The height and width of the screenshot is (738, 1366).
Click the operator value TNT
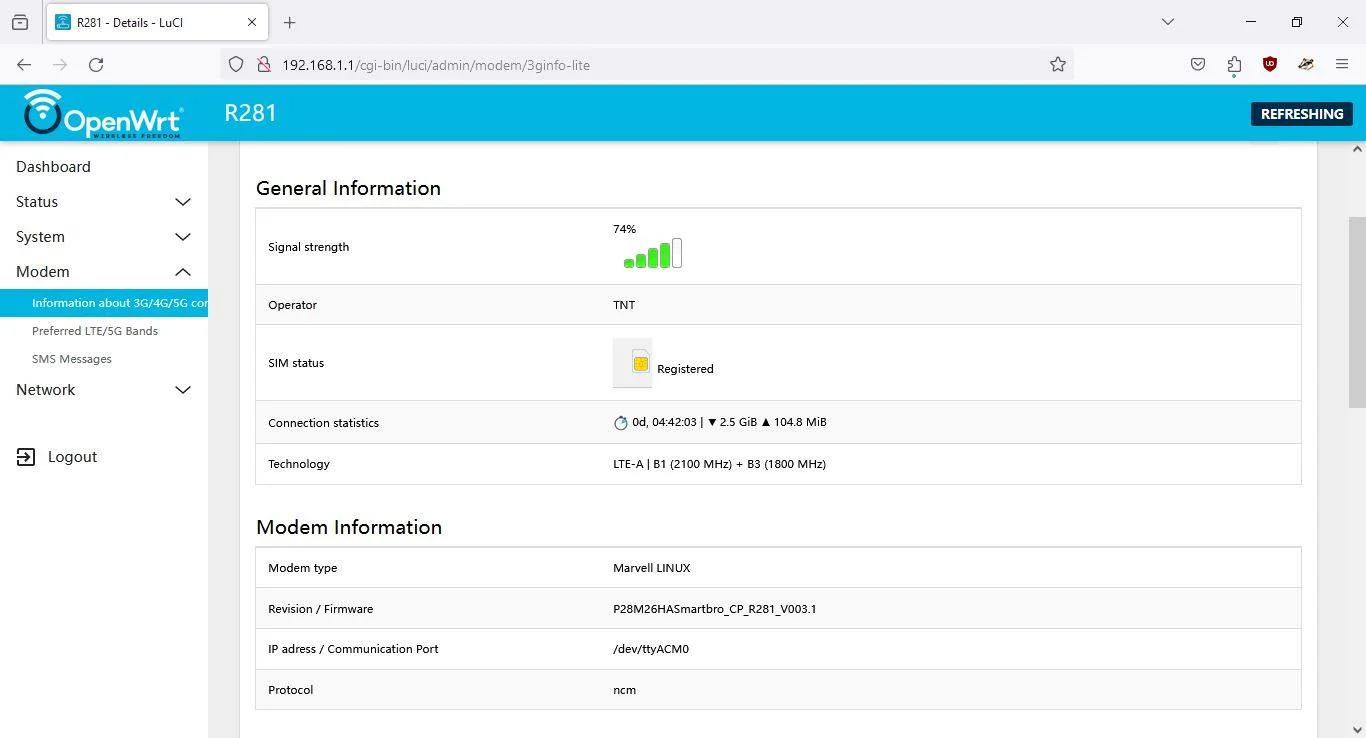624,305
